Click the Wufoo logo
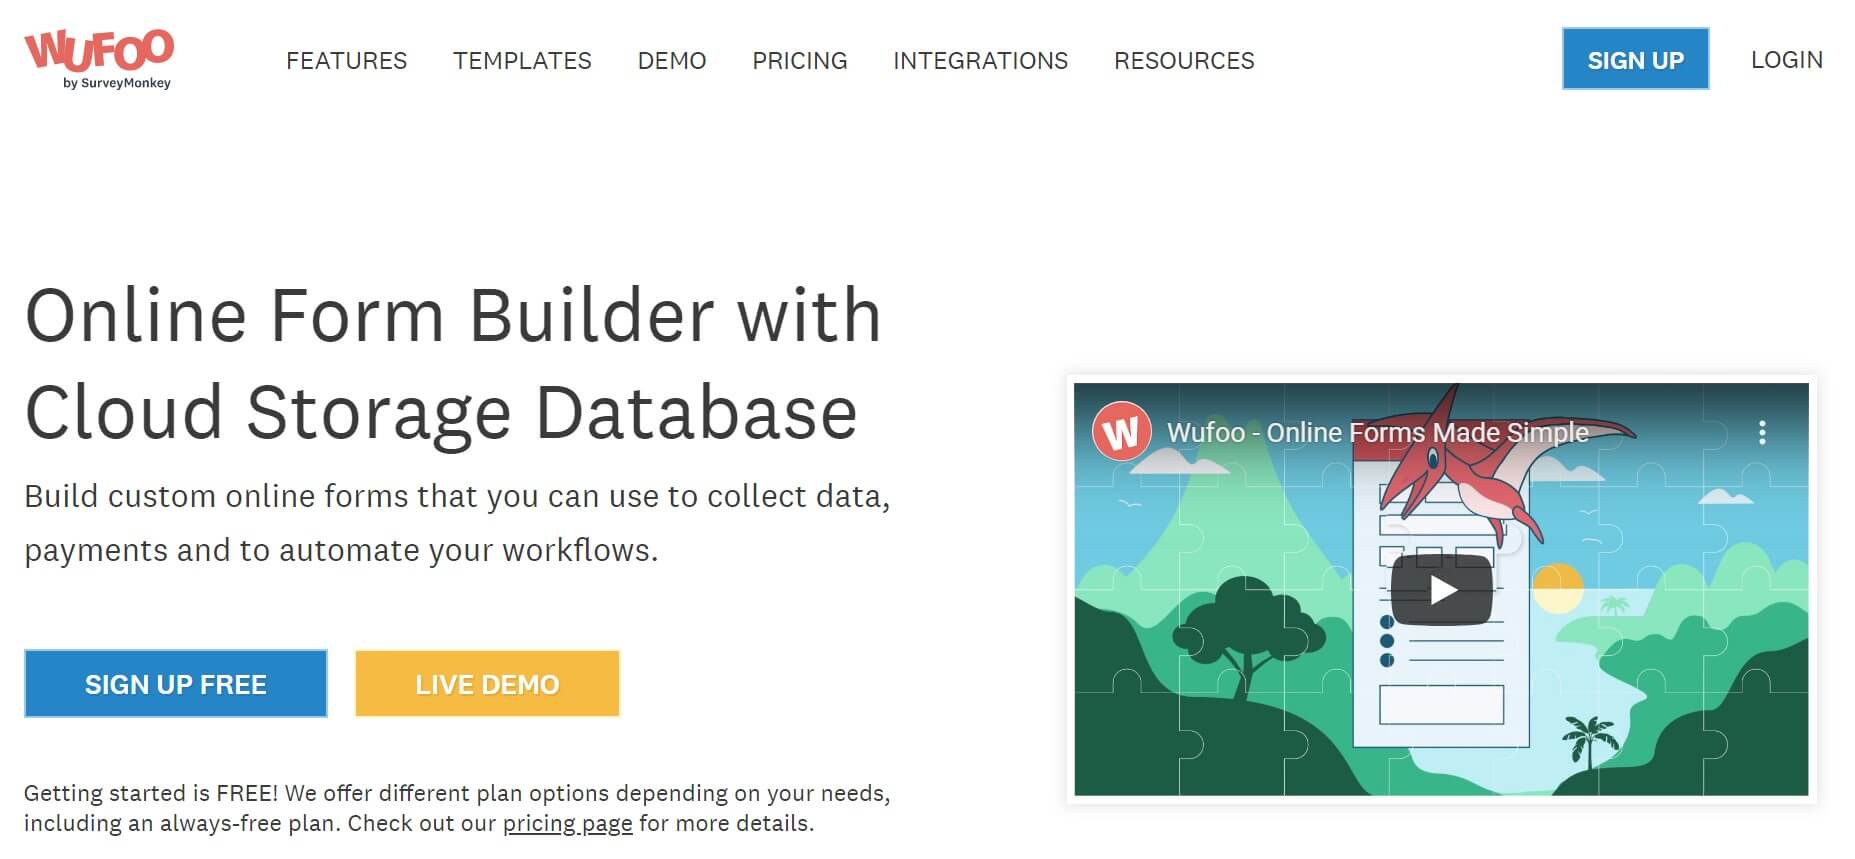This screenshot has height=859, width=1855. 99,50
